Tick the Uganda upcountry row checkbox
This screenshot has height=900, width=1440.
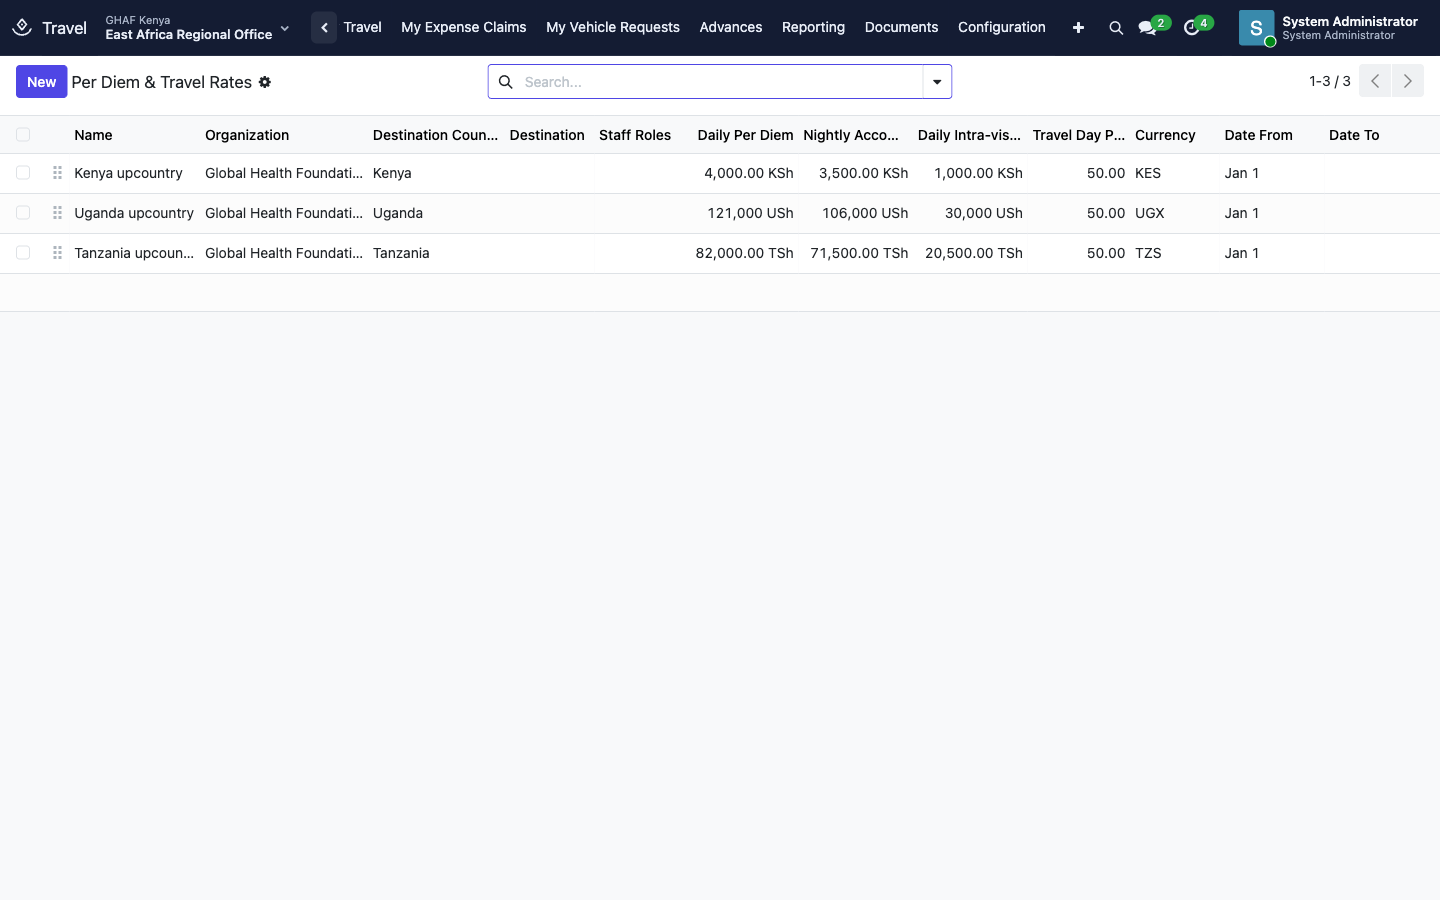pos(23,213)
